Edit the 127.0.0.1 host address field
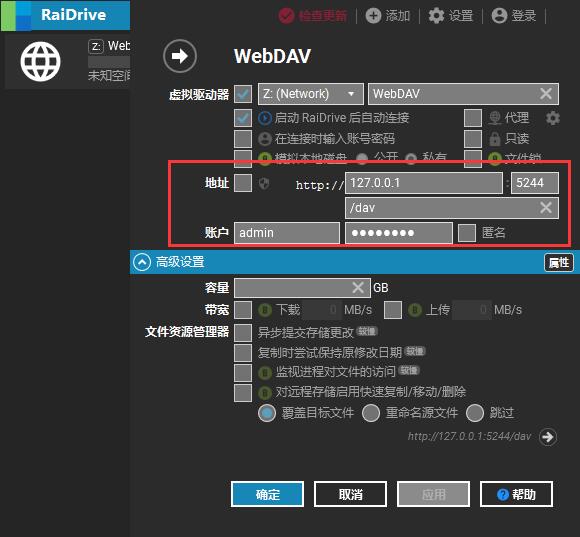The height and width of the screenshot is (537, 580). click(x=424, y=183)
